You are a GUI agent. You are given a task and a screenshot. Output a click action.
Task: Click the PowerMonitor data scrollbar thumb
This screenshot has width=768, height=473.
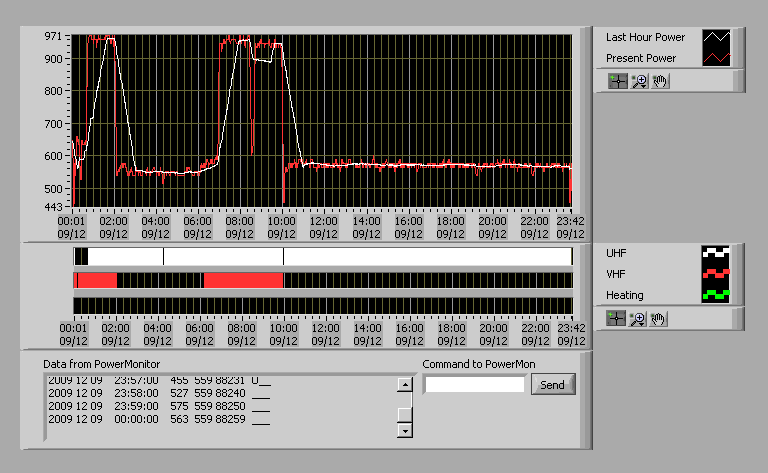[x=405, y=413]
